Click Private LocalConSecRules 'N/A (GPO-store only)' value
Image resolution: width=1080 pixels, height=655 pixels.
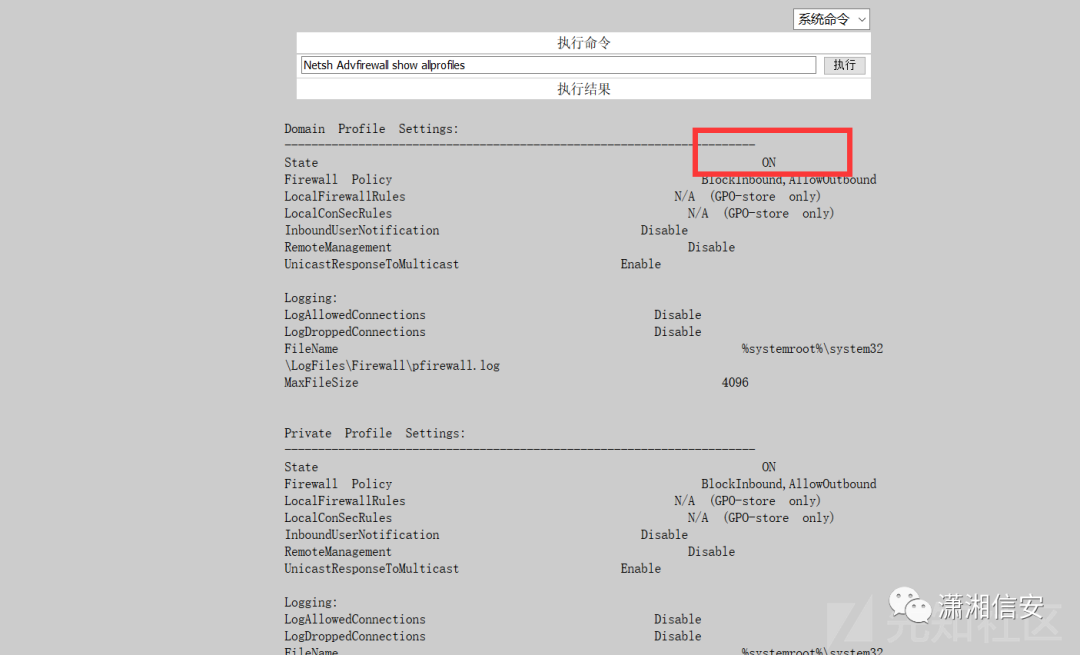761,518
